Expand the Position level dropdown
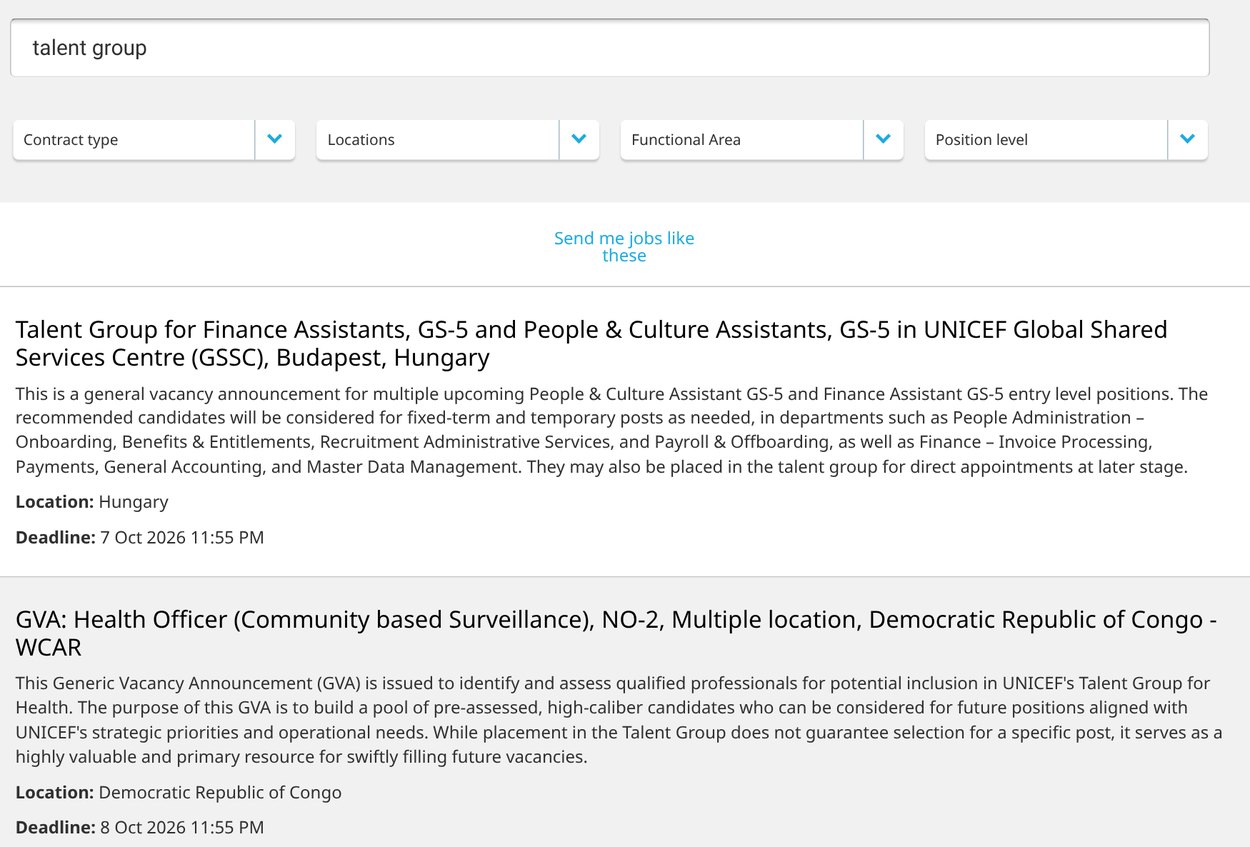Screen dimensions: 1250x847 (1066, 140)
